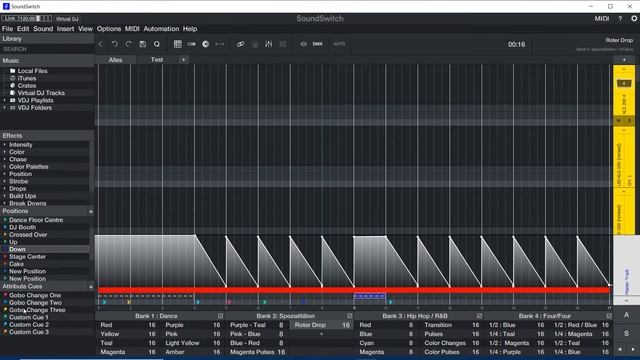This screenshot has width=640, height=360.
Task: Expand the Color Palettes group
Action: click(4, 167)
